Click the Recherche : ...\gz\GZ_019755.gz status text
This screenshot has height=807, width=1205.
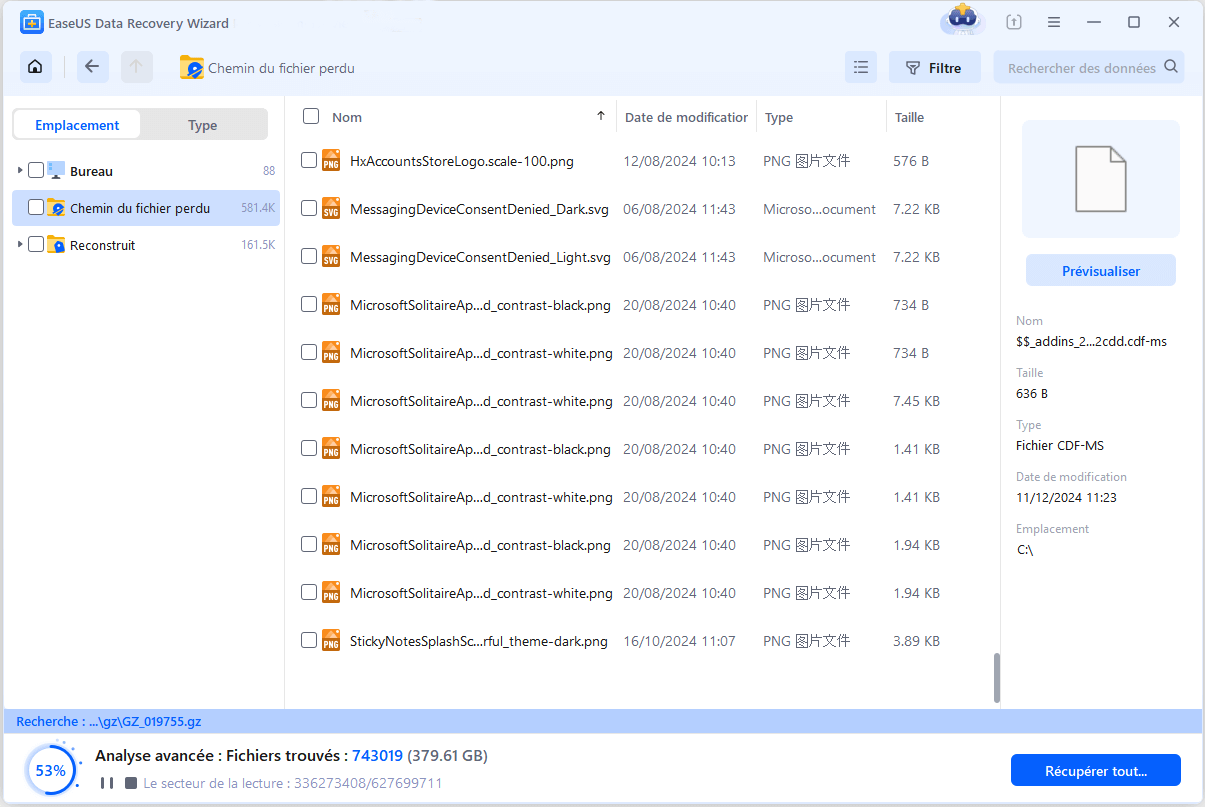[x=109, y=721]
